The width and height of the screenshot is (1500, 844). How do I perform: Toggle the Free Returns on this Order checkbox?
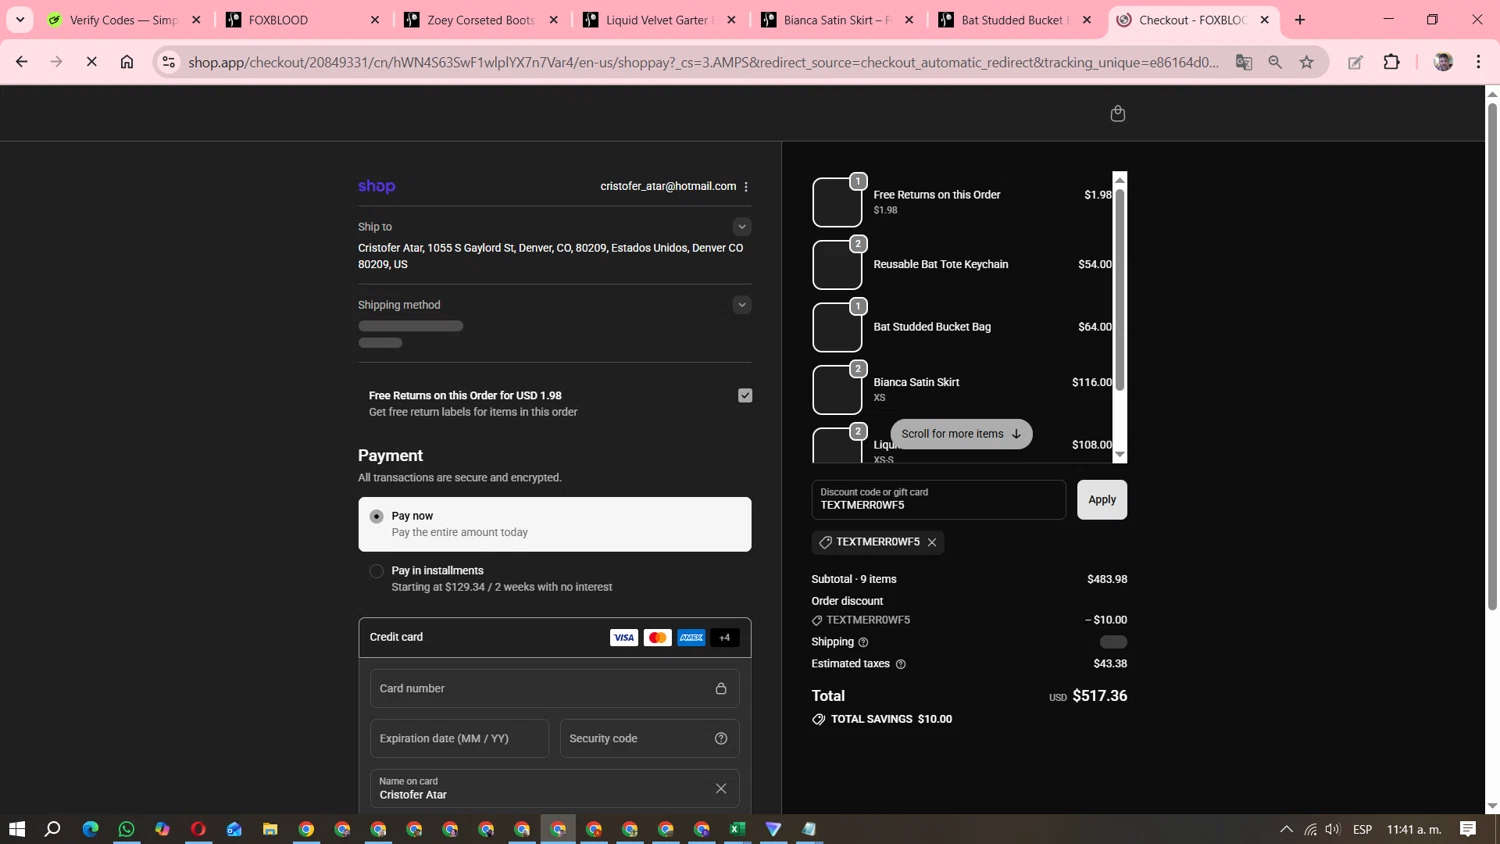pyautogui.click(x=745, y=396)
